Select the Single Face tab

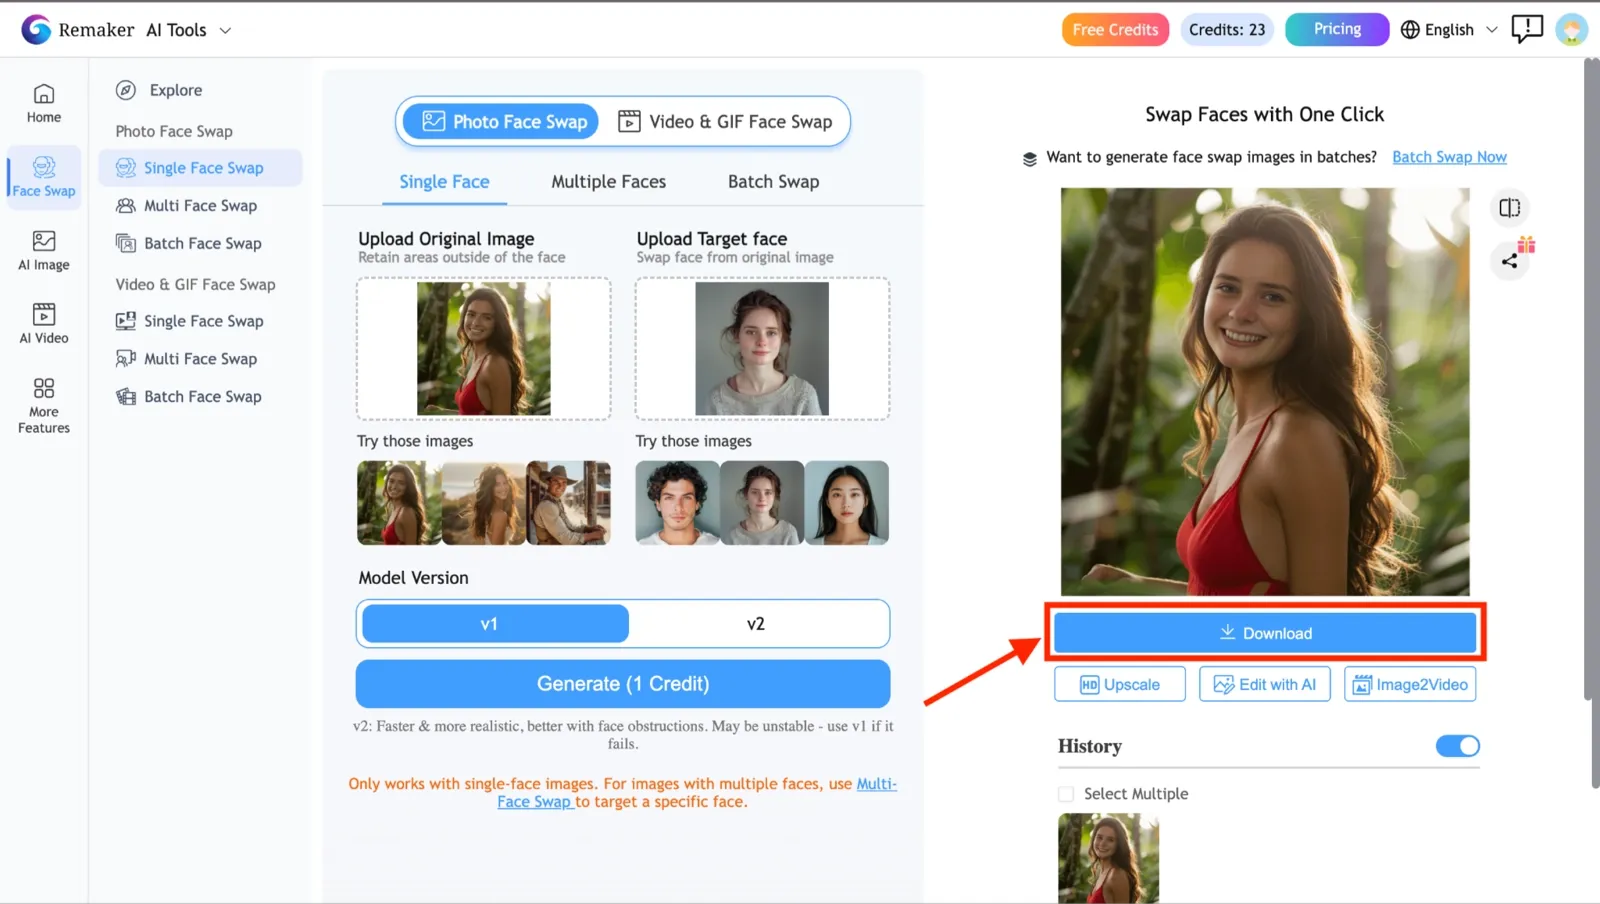pyautogui.click(x=444, y=182)
